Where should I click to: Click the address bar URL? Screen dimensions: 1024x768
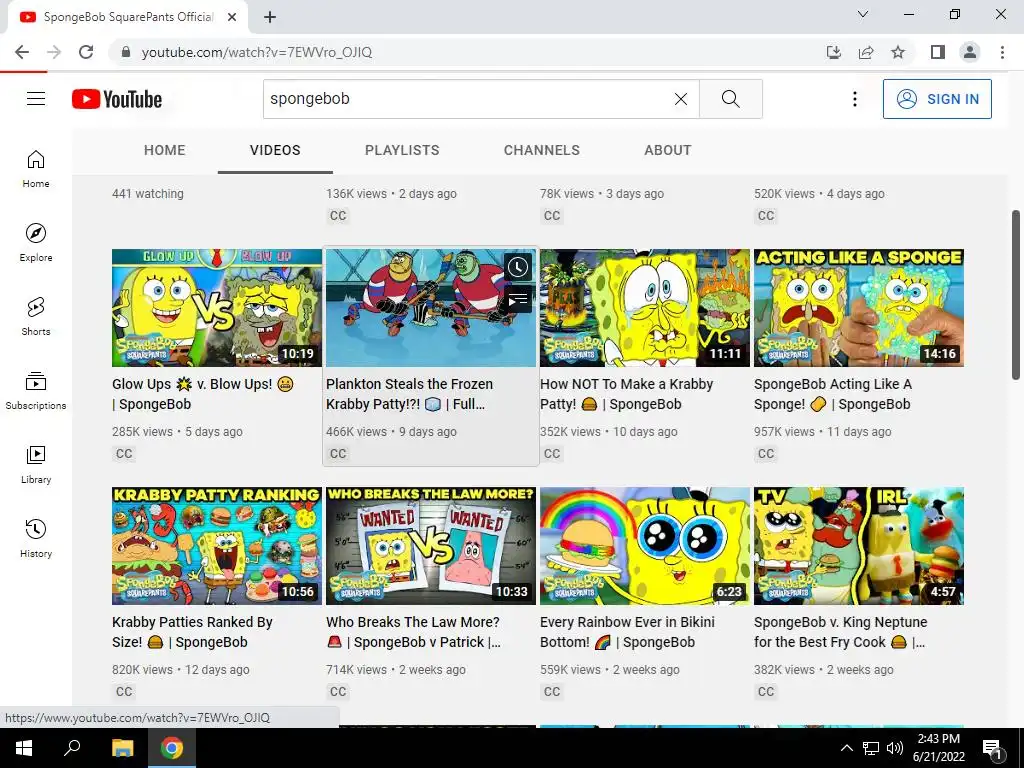pos(257,52)
